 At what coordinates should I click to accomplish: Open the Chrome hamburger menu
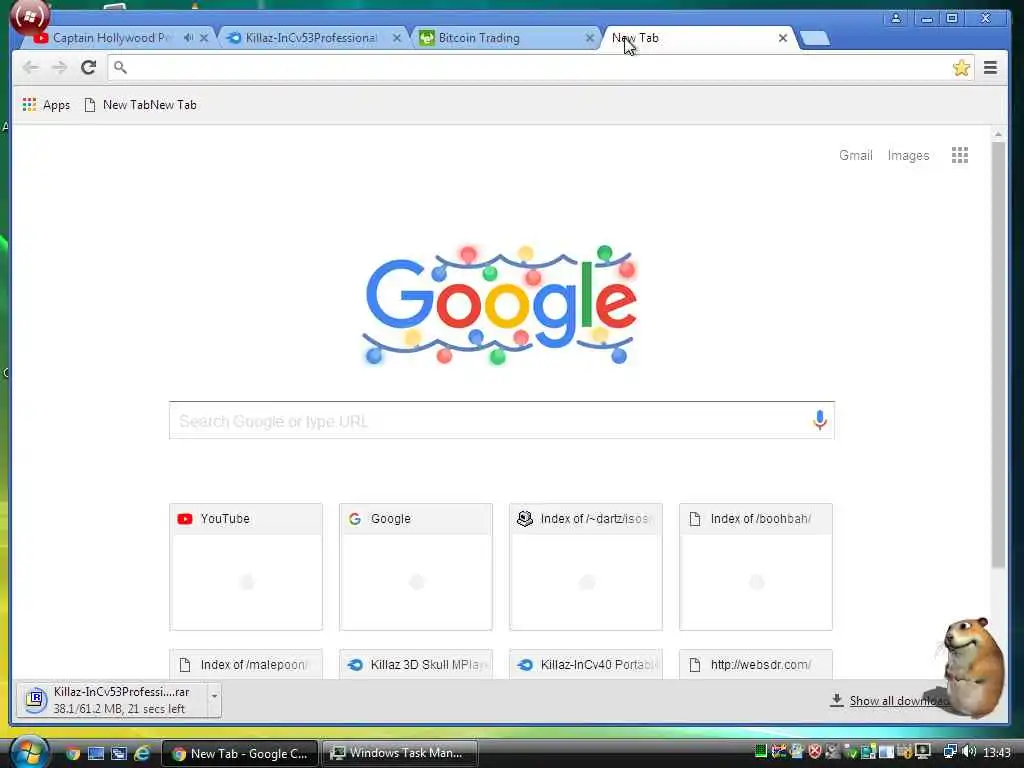[990, 67]
